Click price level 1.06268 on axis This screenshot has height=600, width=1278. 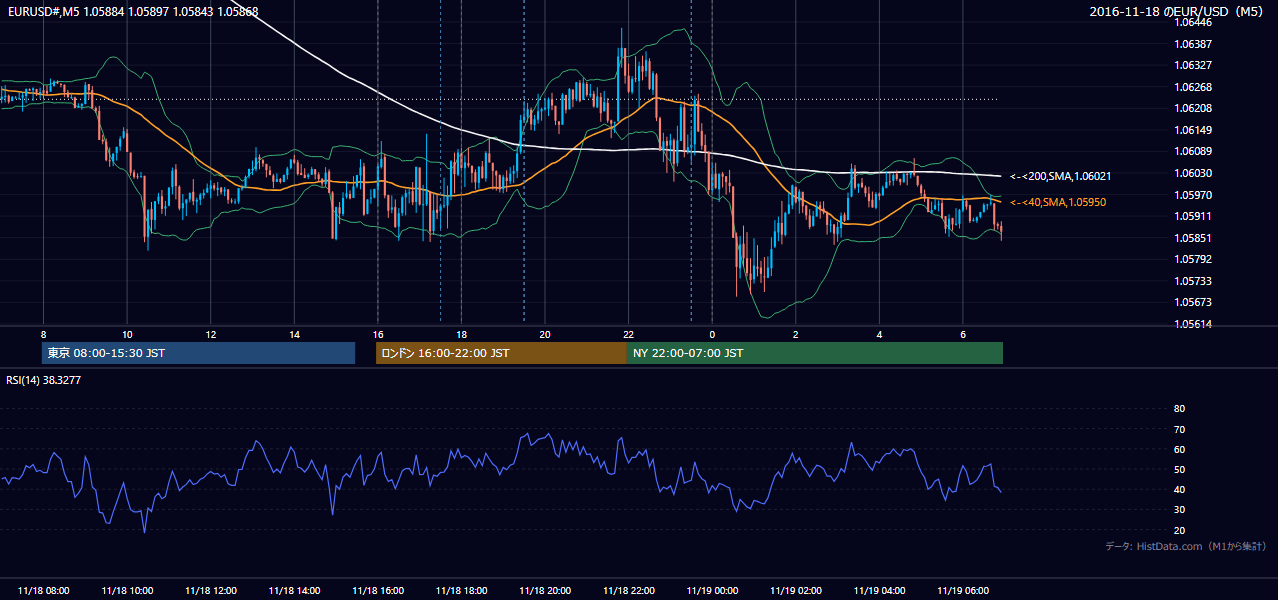[1193, 87]
